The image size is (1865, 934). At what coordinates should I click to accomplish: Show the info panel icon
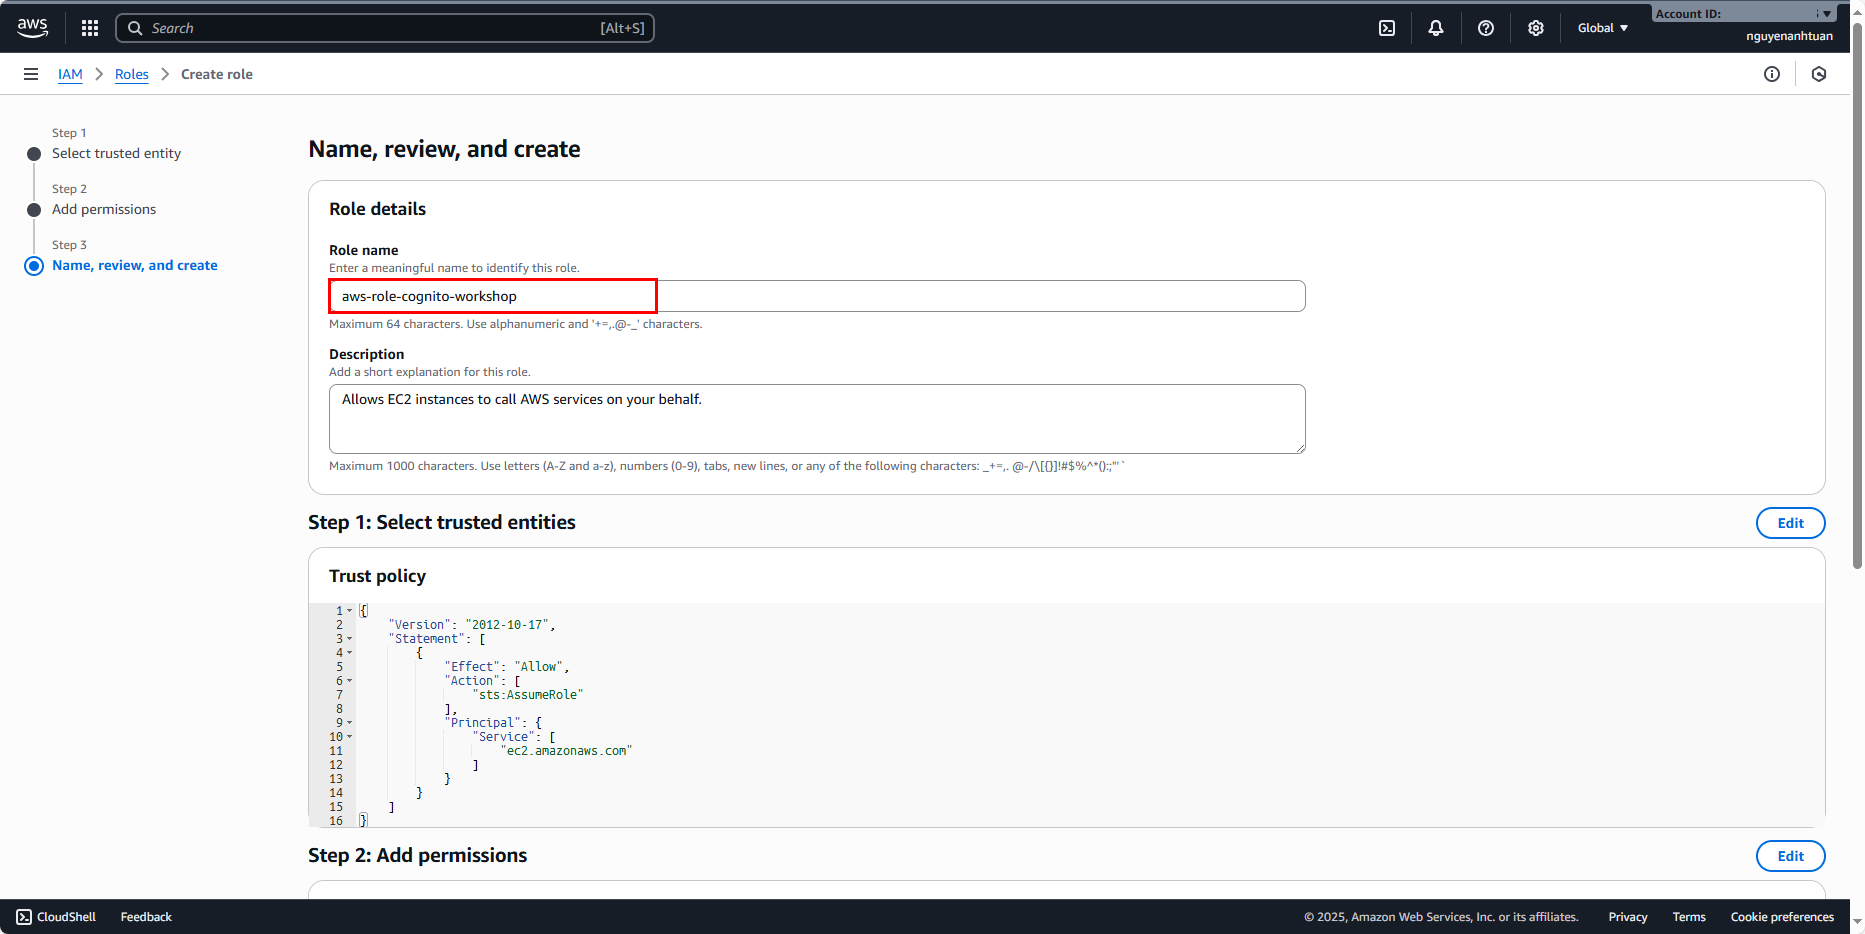[x=1772, y=74]
